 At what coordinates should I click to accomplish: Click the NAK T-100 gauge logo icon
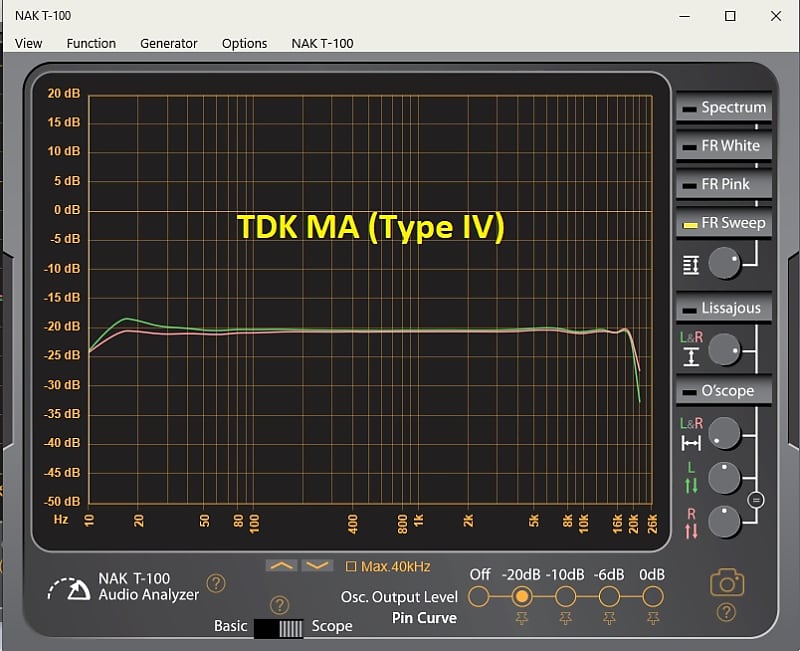(69, 589)
